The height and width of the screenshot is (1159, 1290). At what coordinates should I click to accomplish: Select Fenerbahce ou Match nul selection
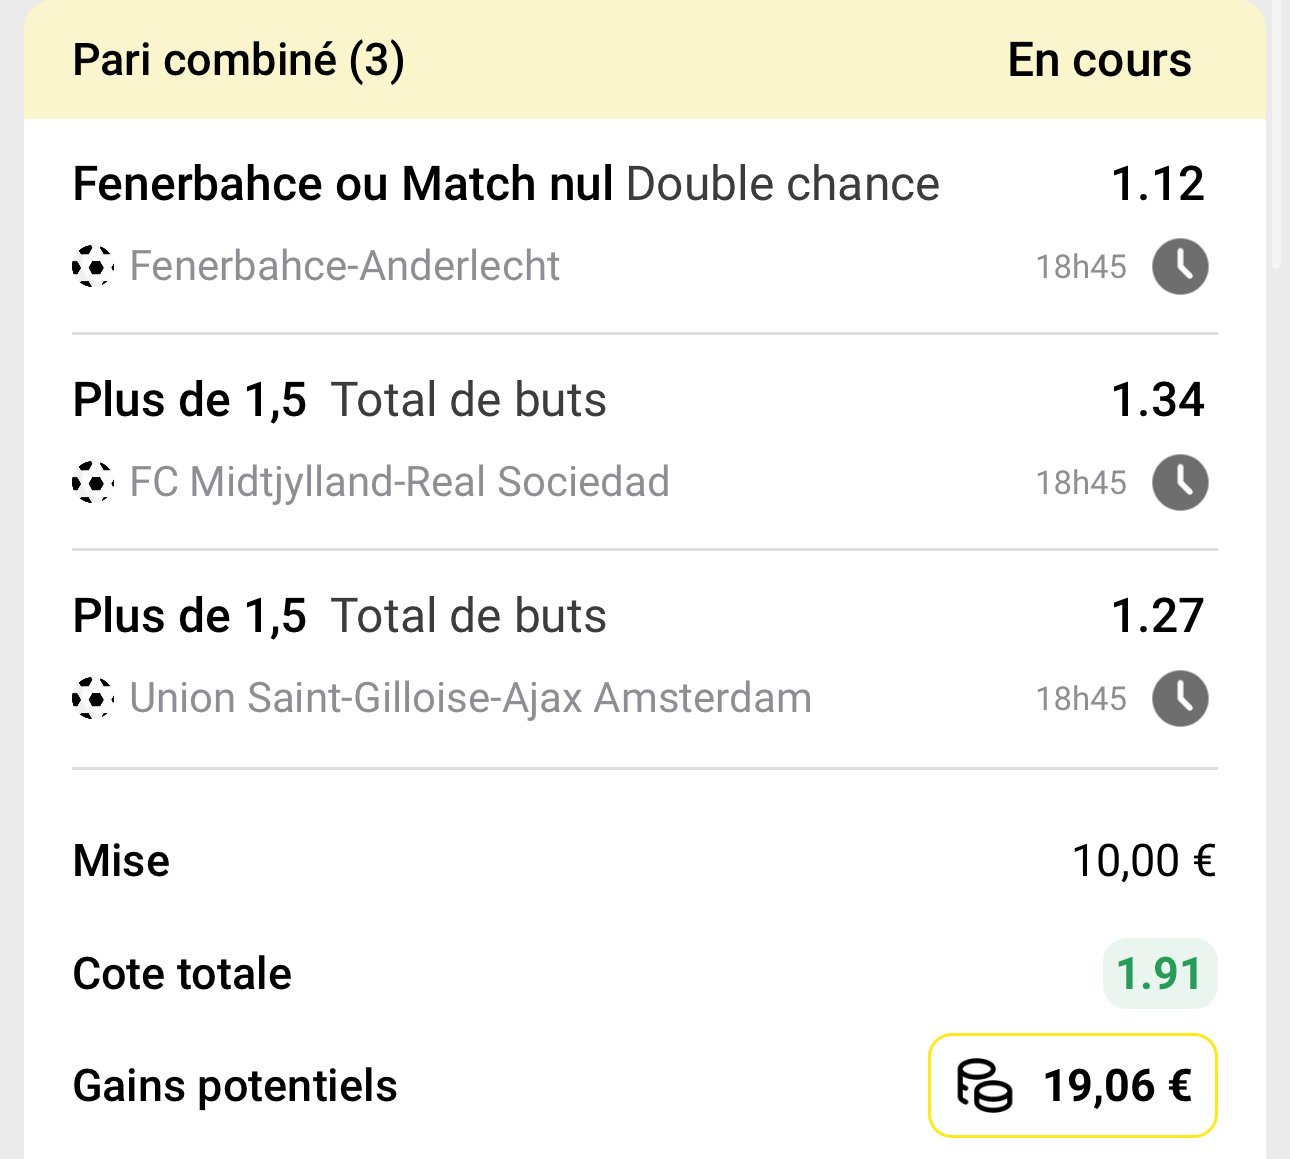coord(343,184)
